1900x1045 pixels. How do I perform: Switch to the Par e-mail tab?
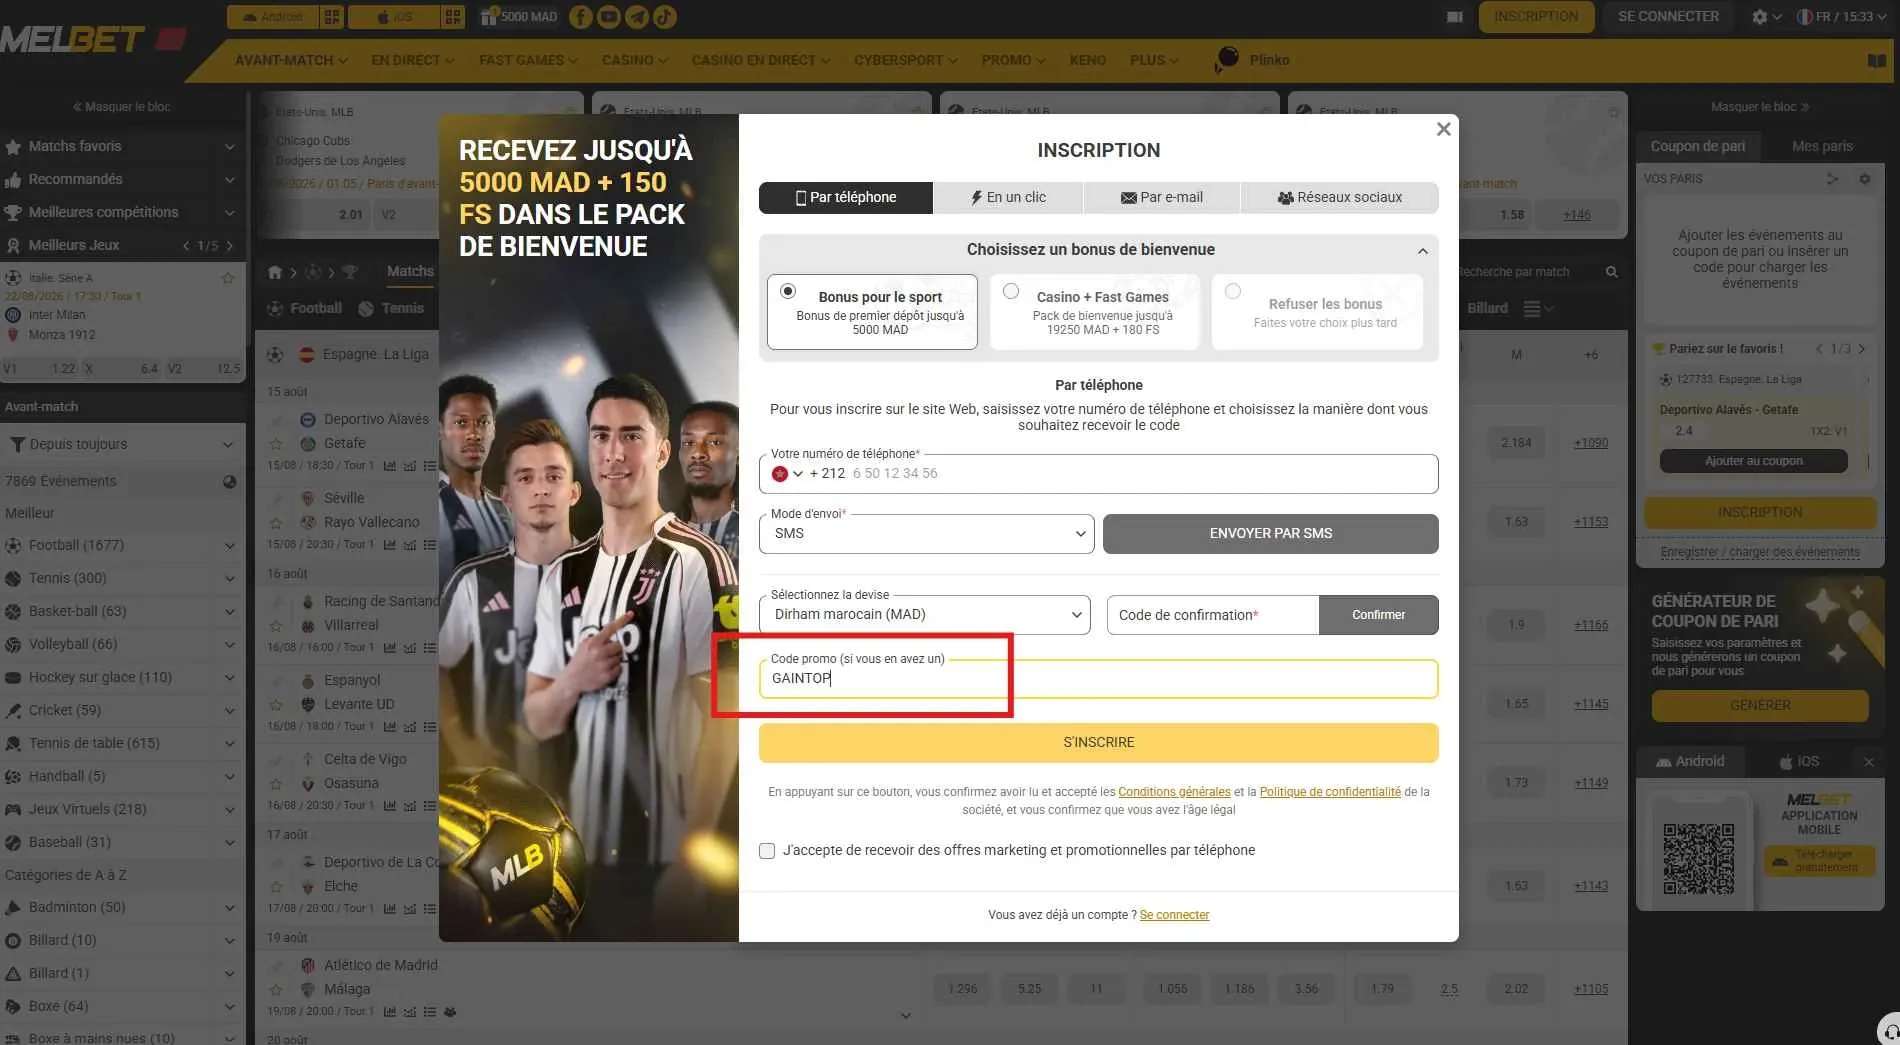tap(1162, 197)
